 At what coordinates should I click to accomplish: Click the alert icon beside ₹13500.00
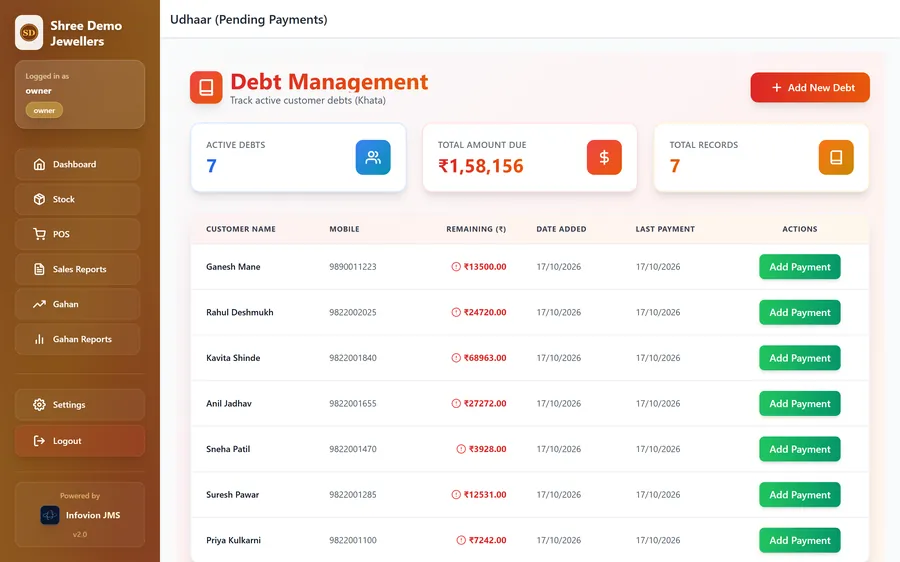coord(456,266)
